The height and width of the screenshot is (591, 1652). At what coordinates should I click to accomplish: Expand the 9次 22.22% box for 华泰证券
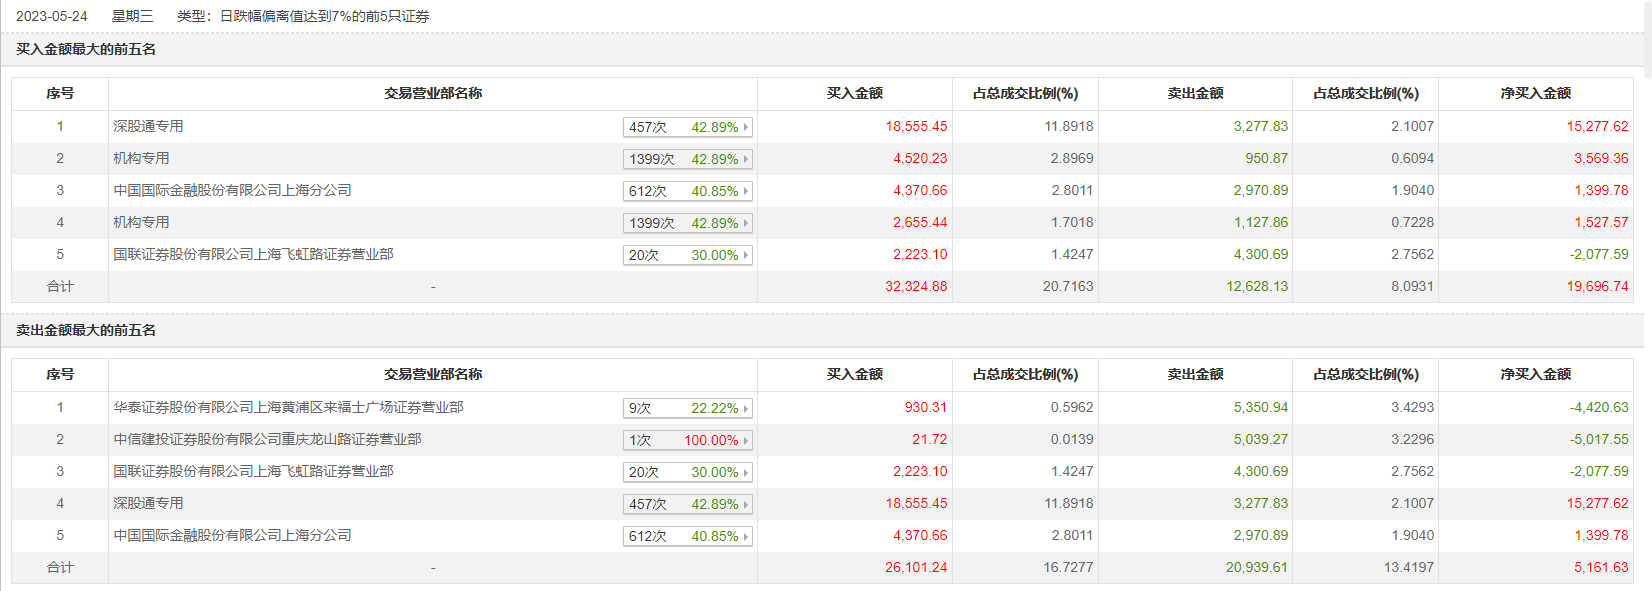pos(687,408)
